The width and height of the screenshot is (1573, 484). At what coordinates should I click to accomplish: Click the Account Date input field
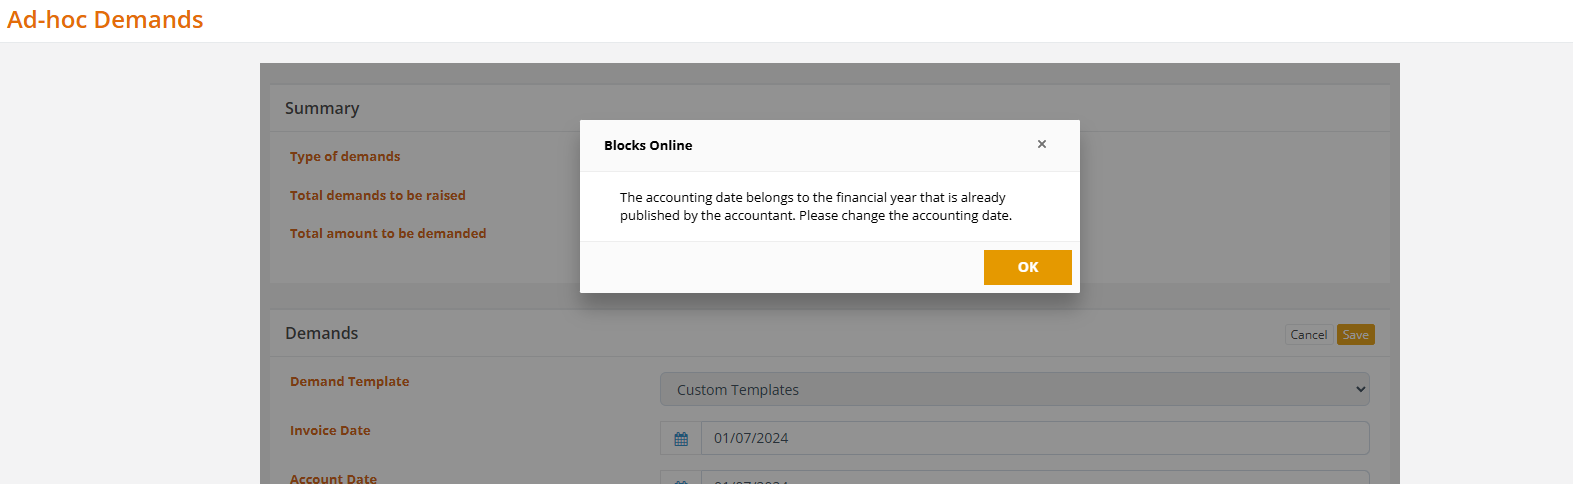[x=1035, y=479]
